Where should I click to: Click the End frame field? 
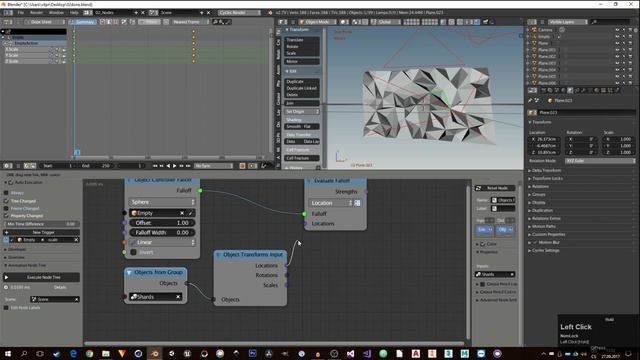(96, 166)
